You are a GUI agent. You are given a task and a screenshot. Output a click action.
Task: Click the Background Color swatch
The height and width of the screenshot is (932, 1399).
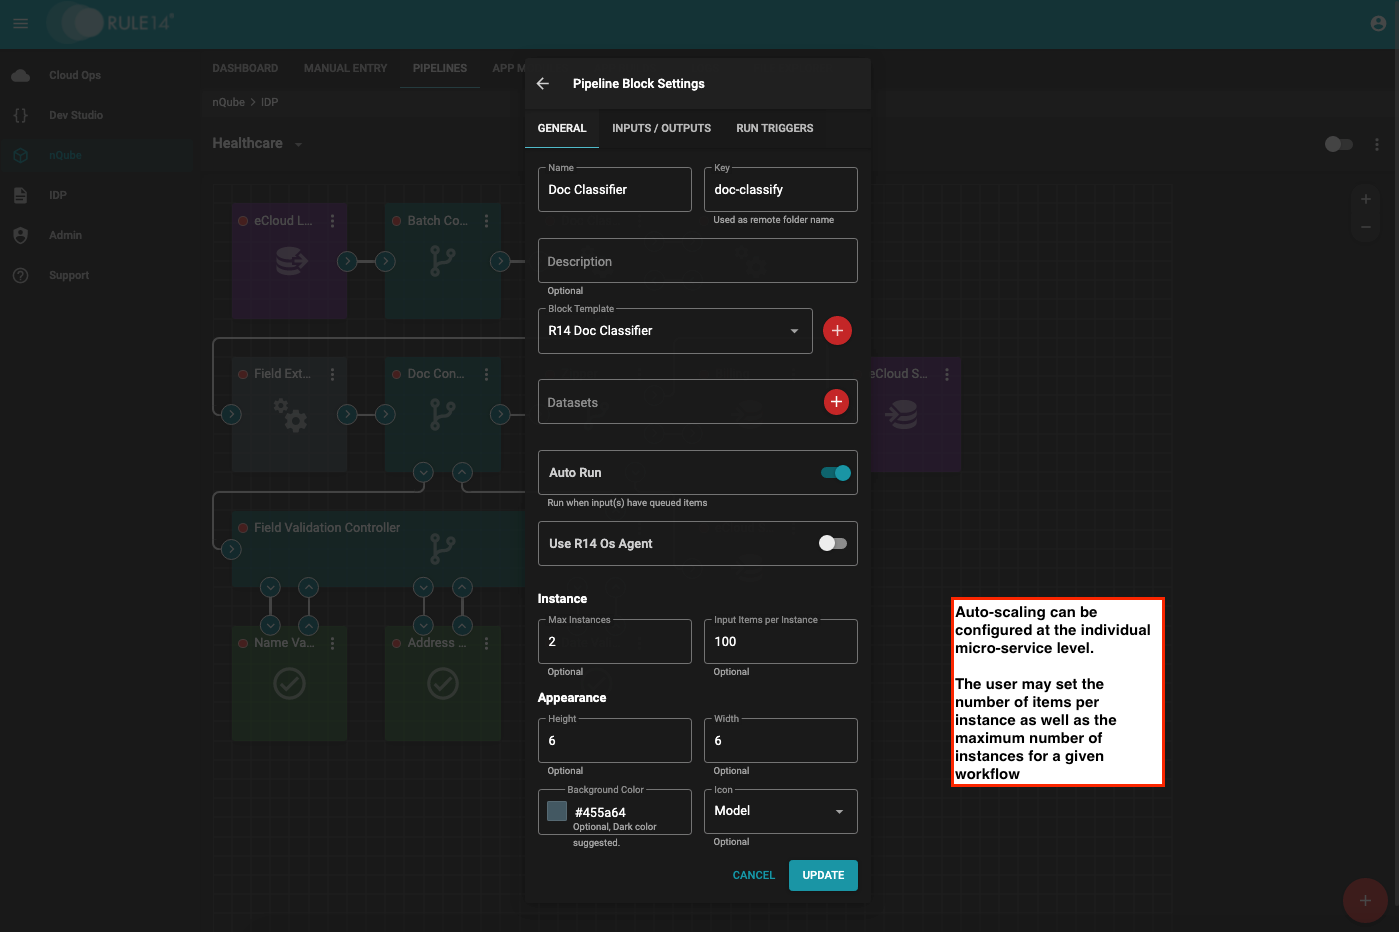coord(557,811)
